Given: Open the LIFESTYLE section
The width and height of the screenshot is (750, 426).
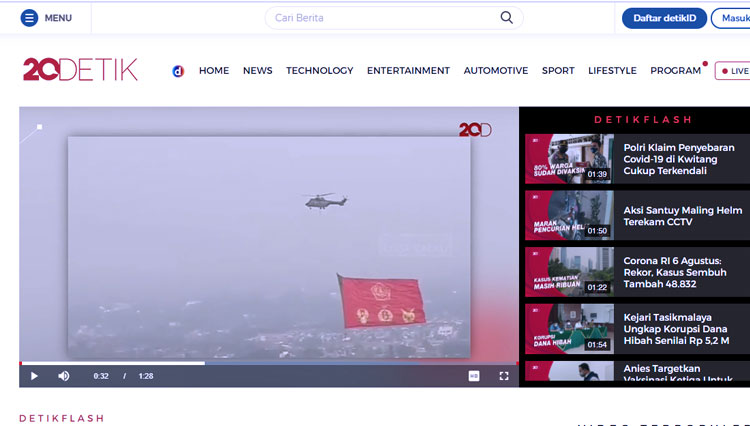Looking at the screenshot, I should coord(612,71).
